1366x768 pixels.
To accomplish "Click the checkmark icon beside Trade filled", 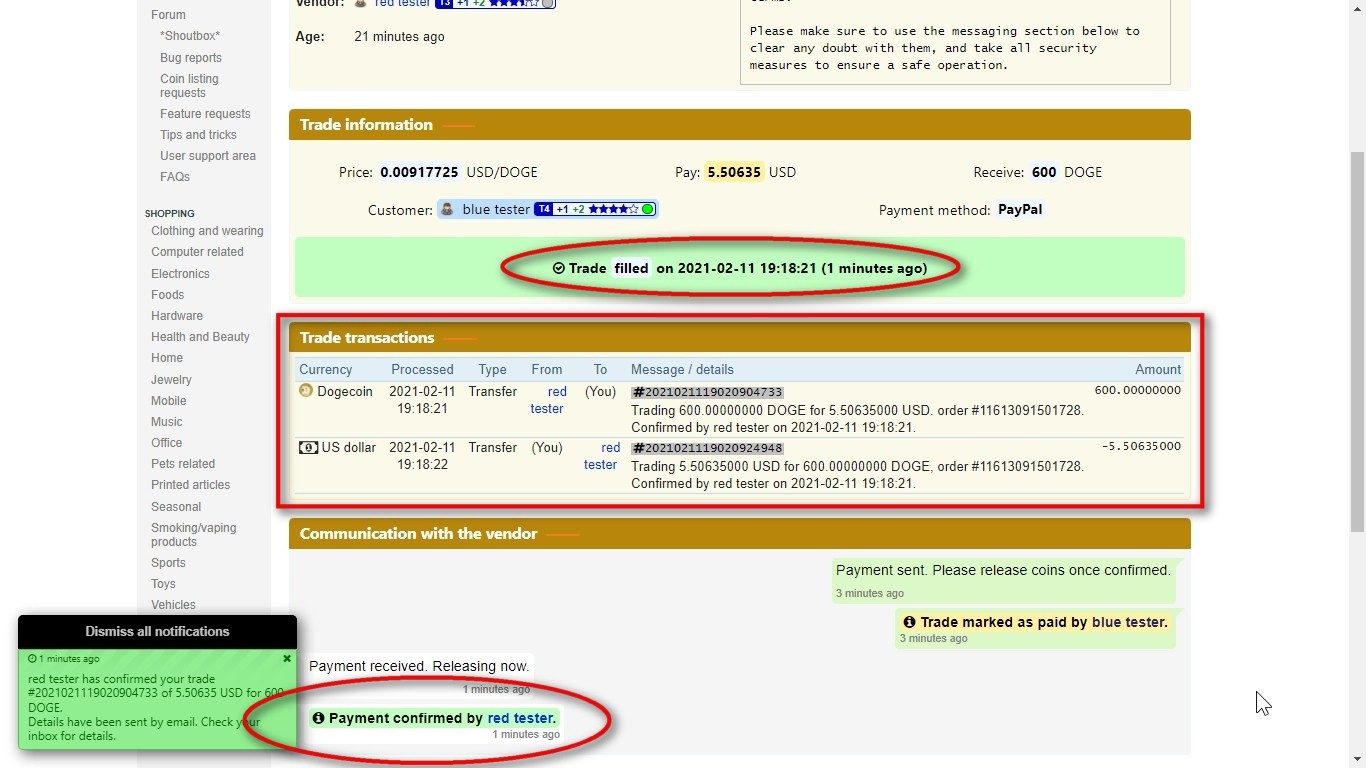I will point(558,268).
